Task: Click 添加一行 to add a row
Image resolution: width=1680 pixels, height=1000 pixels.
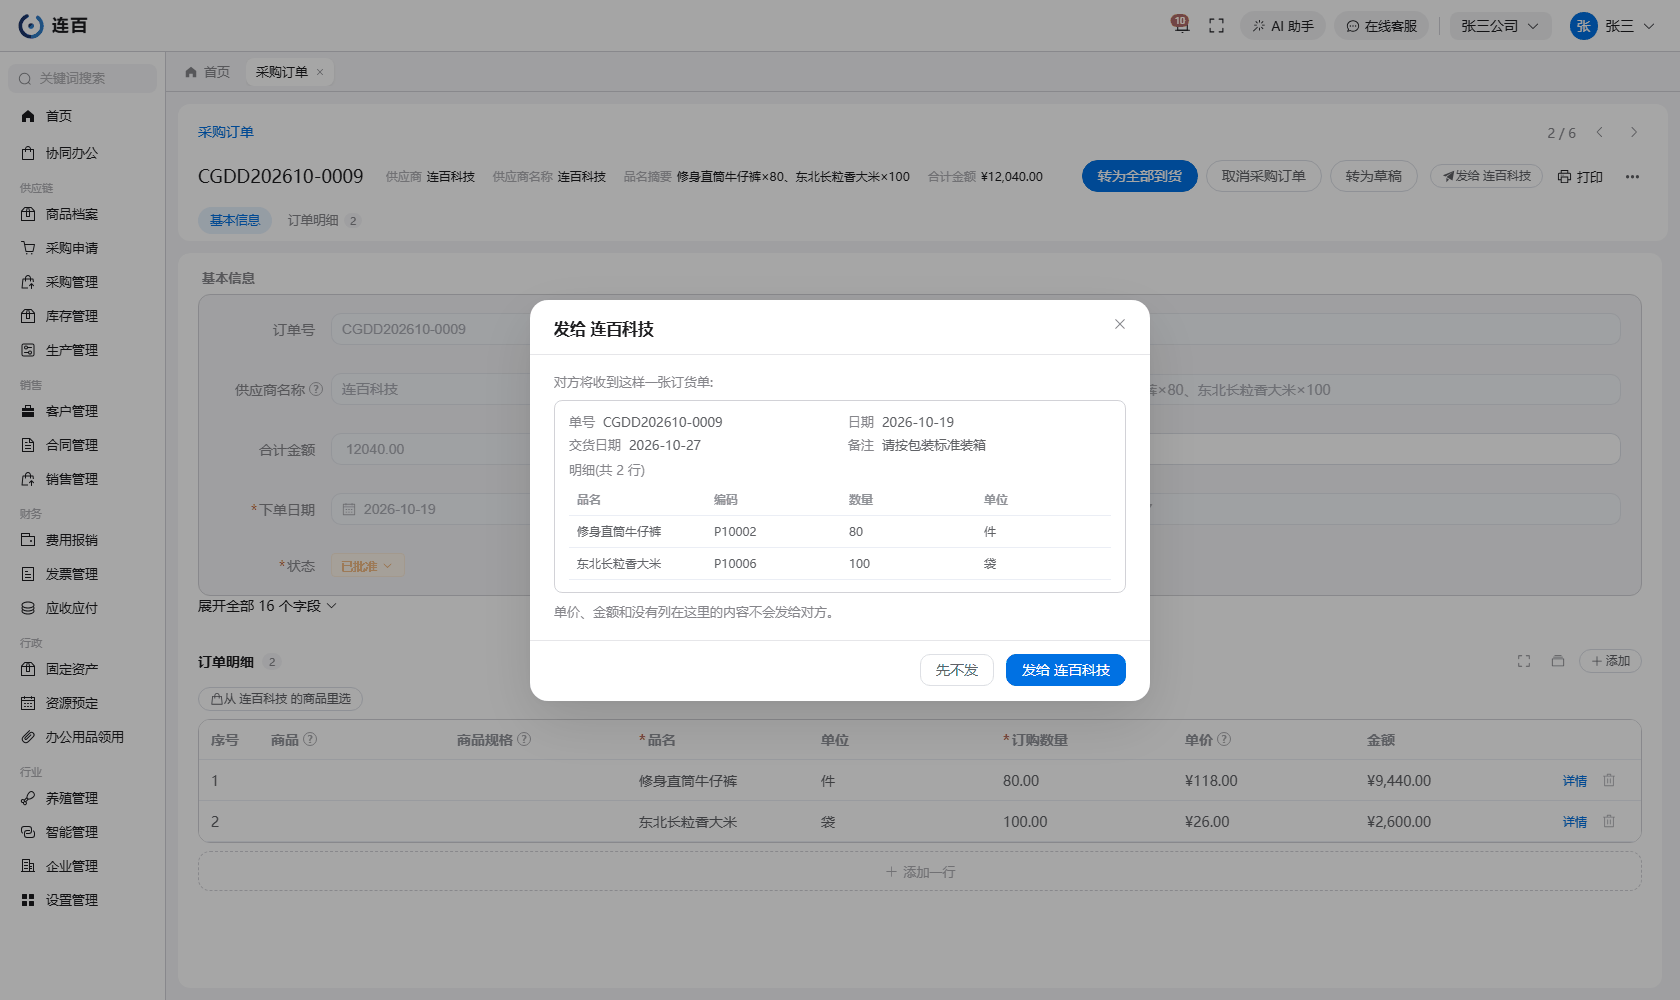Action: 920,872
